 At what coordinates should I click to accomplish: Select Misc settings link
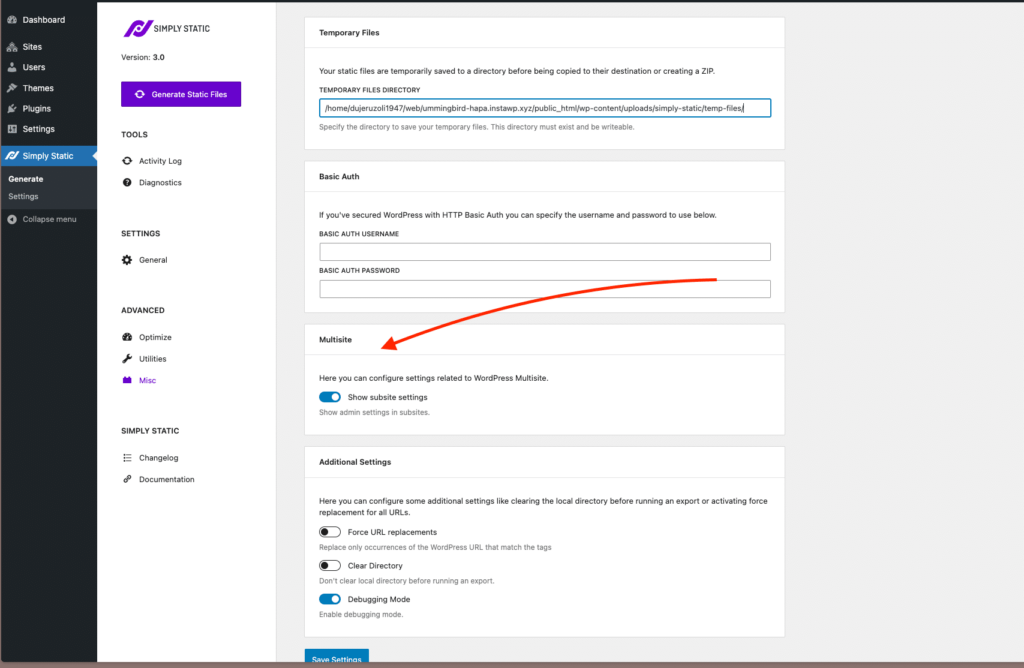[x=147, y=380]
